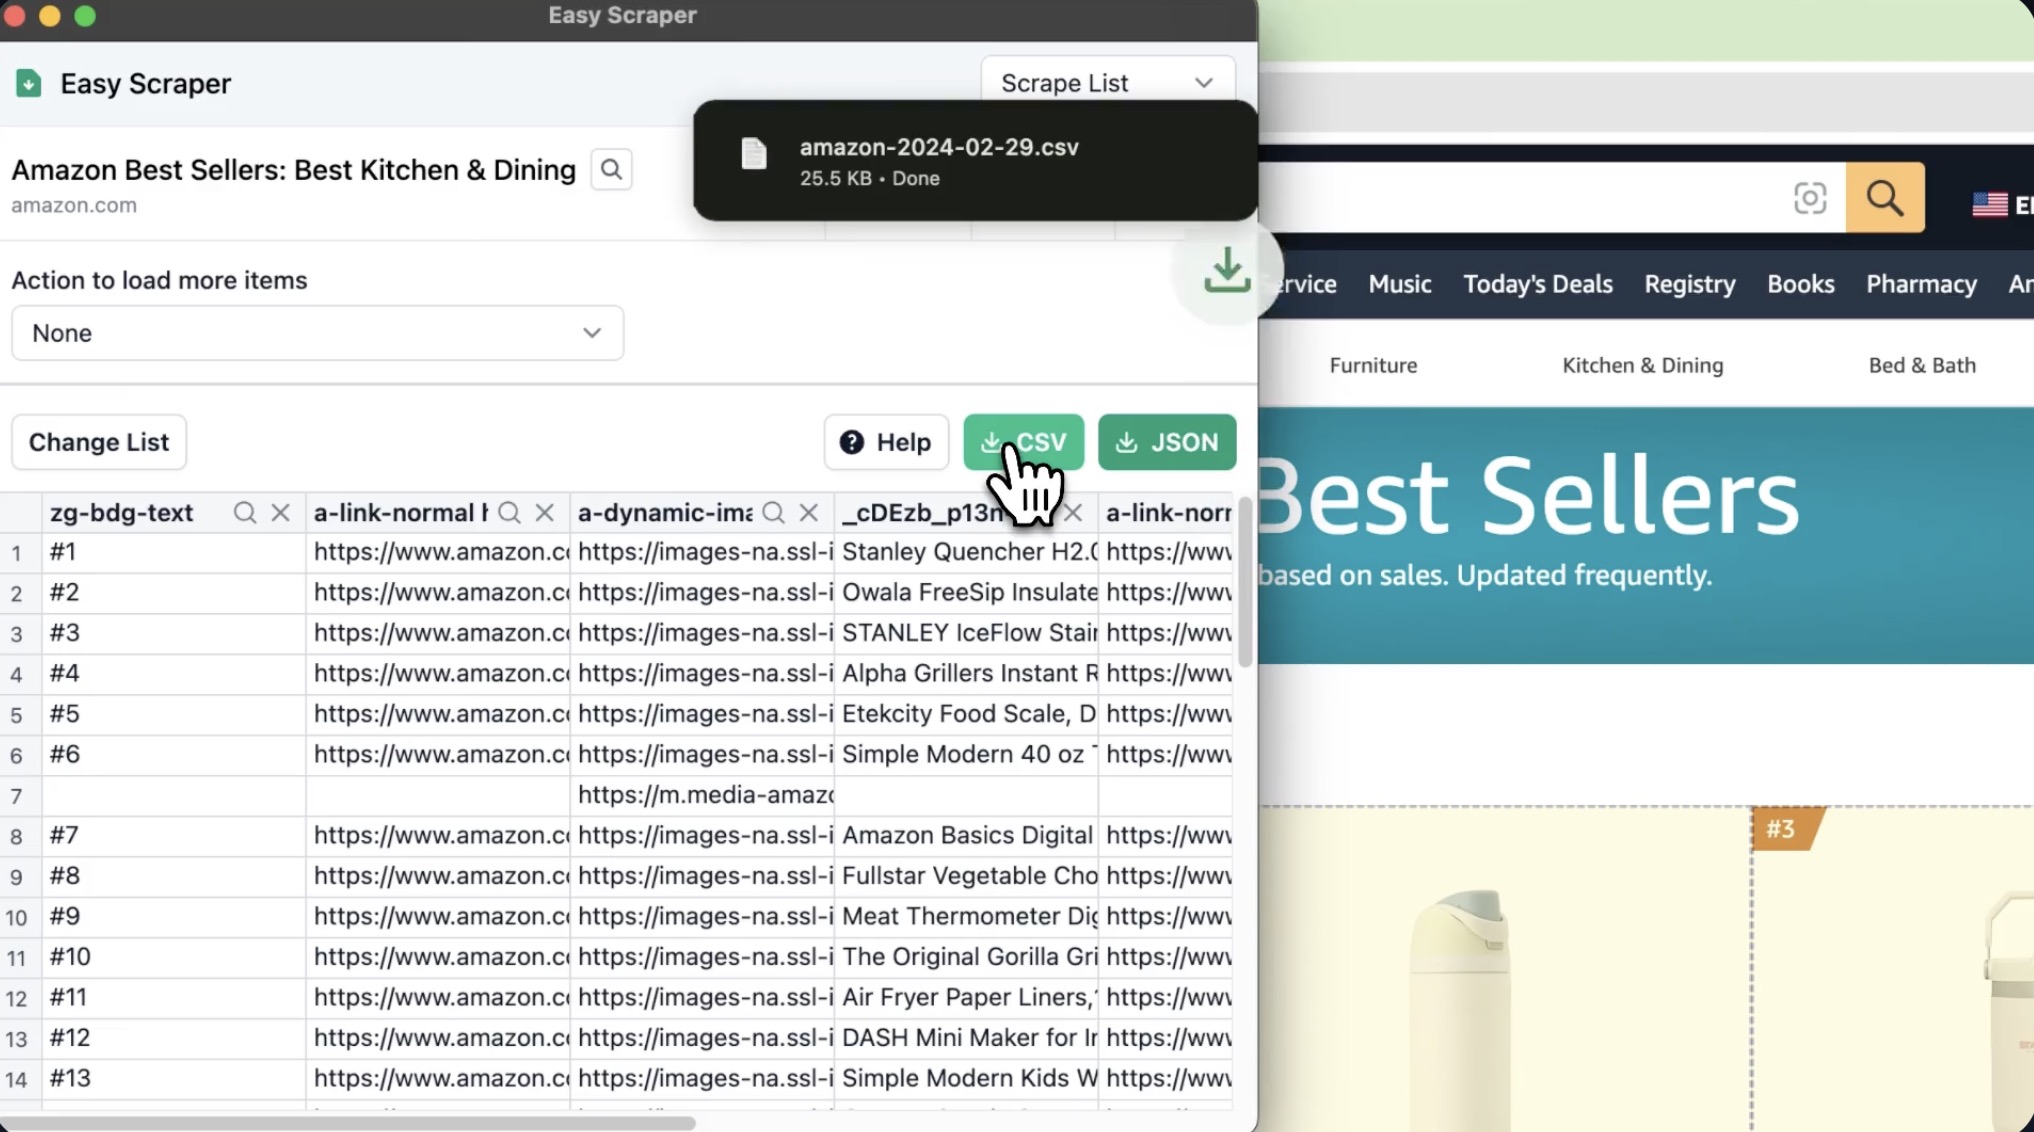The image size is (2034, 1132).
Task: Open the amazon-2024-02-29.csv download notification
Action: [x=938, y=160]
